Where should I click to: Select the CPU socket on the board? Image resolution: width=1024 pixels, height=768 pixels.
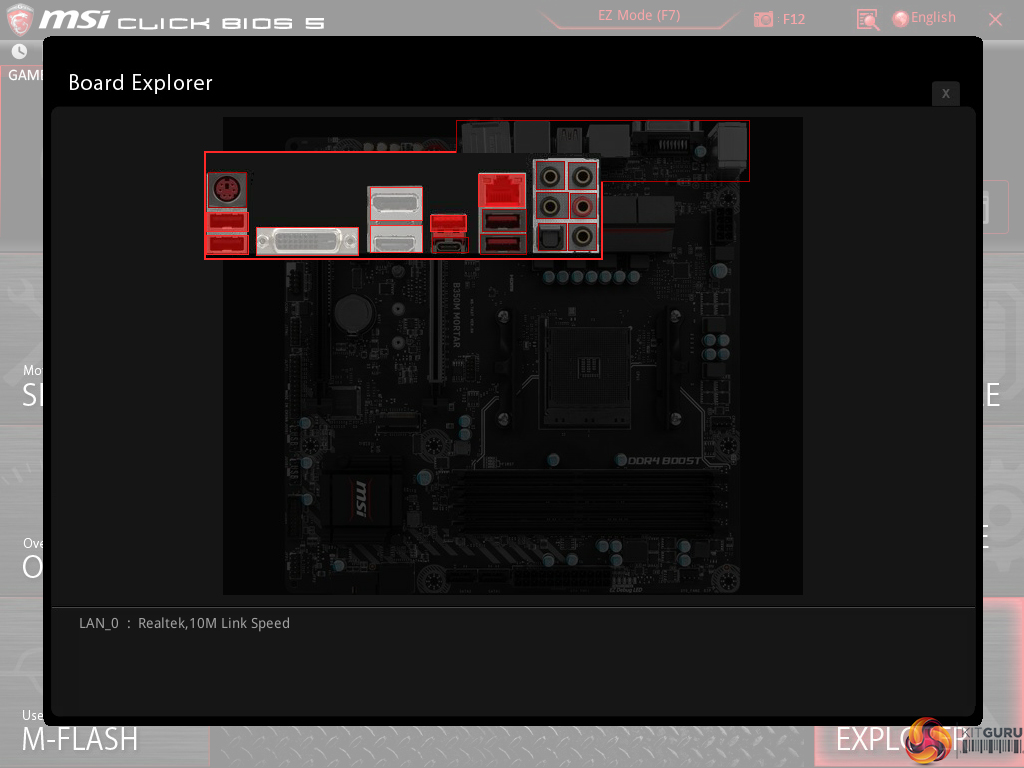(588, 376)
